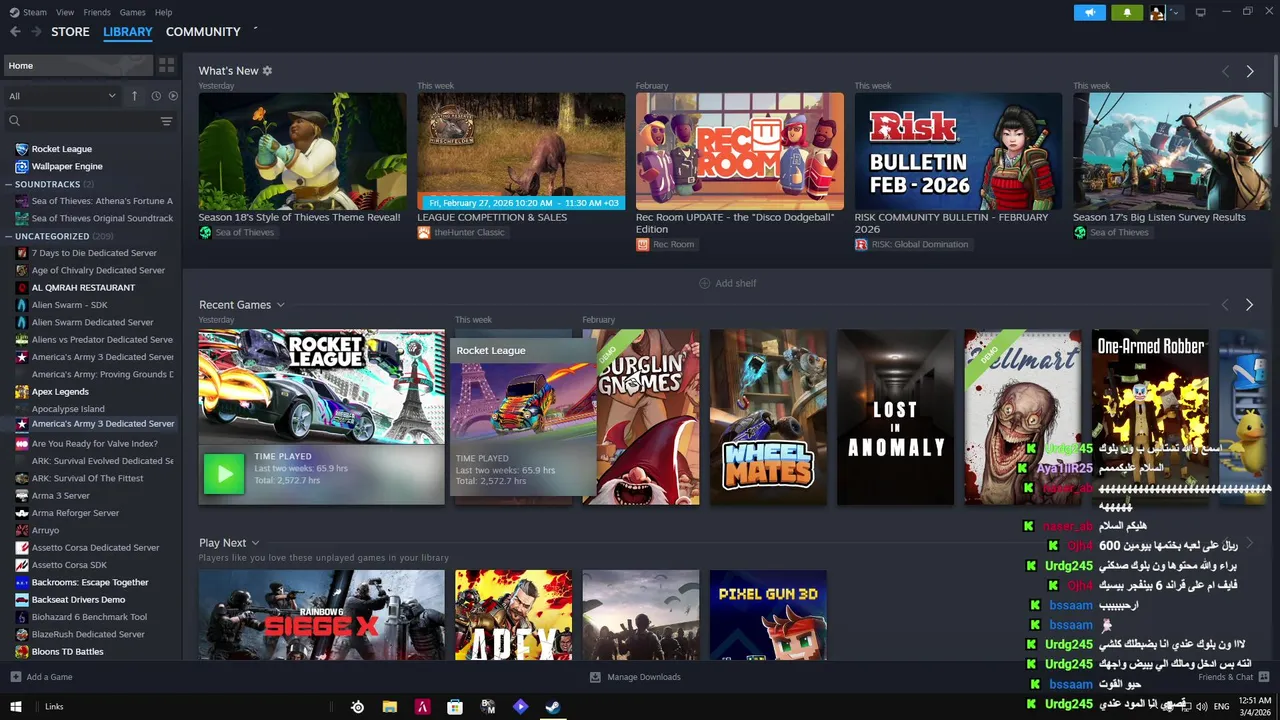The image size is (1280, 720).
Task: Open Friends & Chat panel
Action: click(x=1232, y=677)
